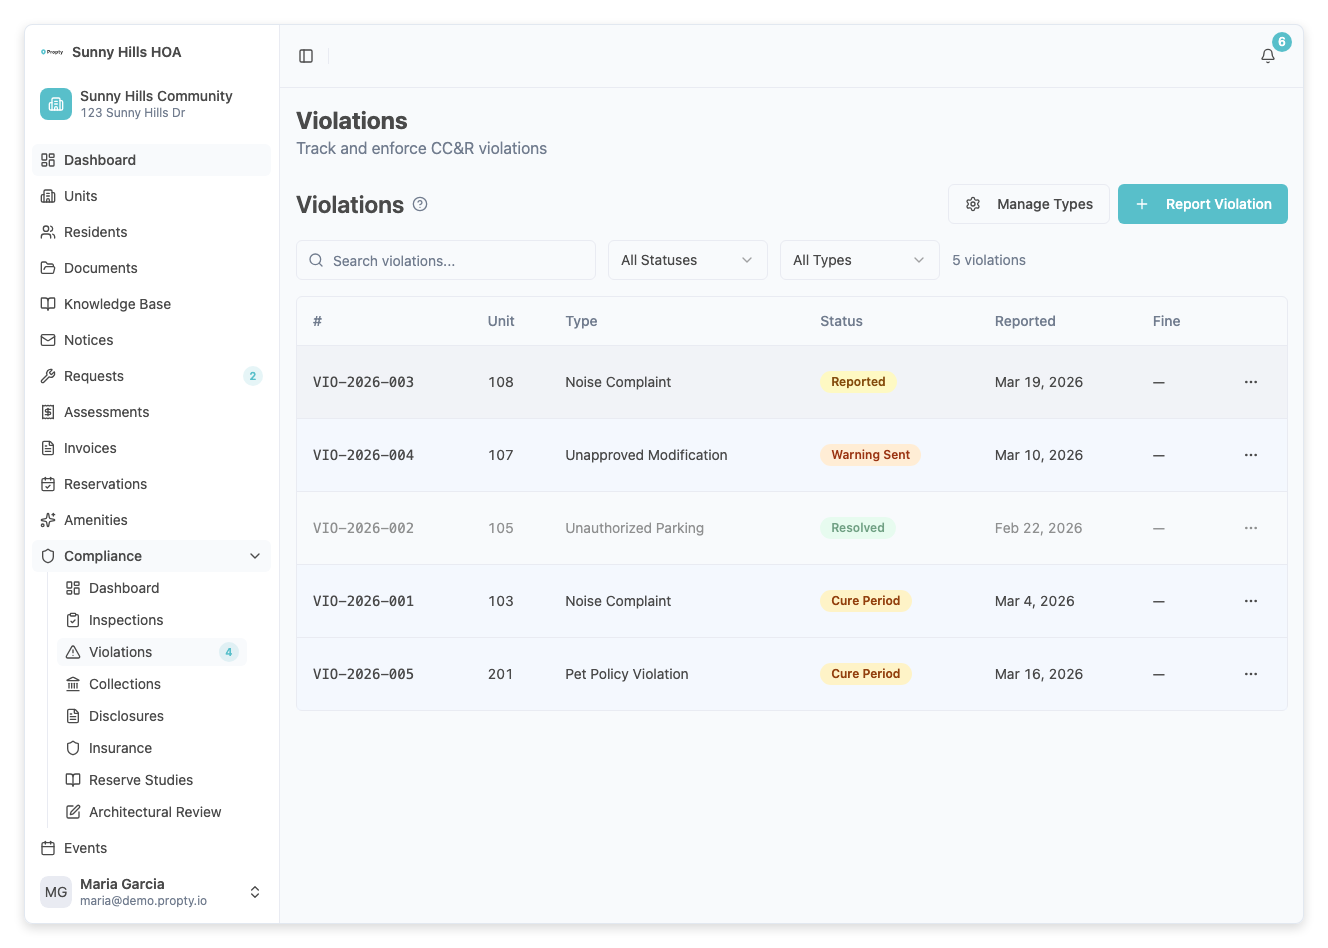Image resolution: width=1328 pixels, height=948 pixels.
Task: Open the notifications bell icon
Action: [1267, 56]
